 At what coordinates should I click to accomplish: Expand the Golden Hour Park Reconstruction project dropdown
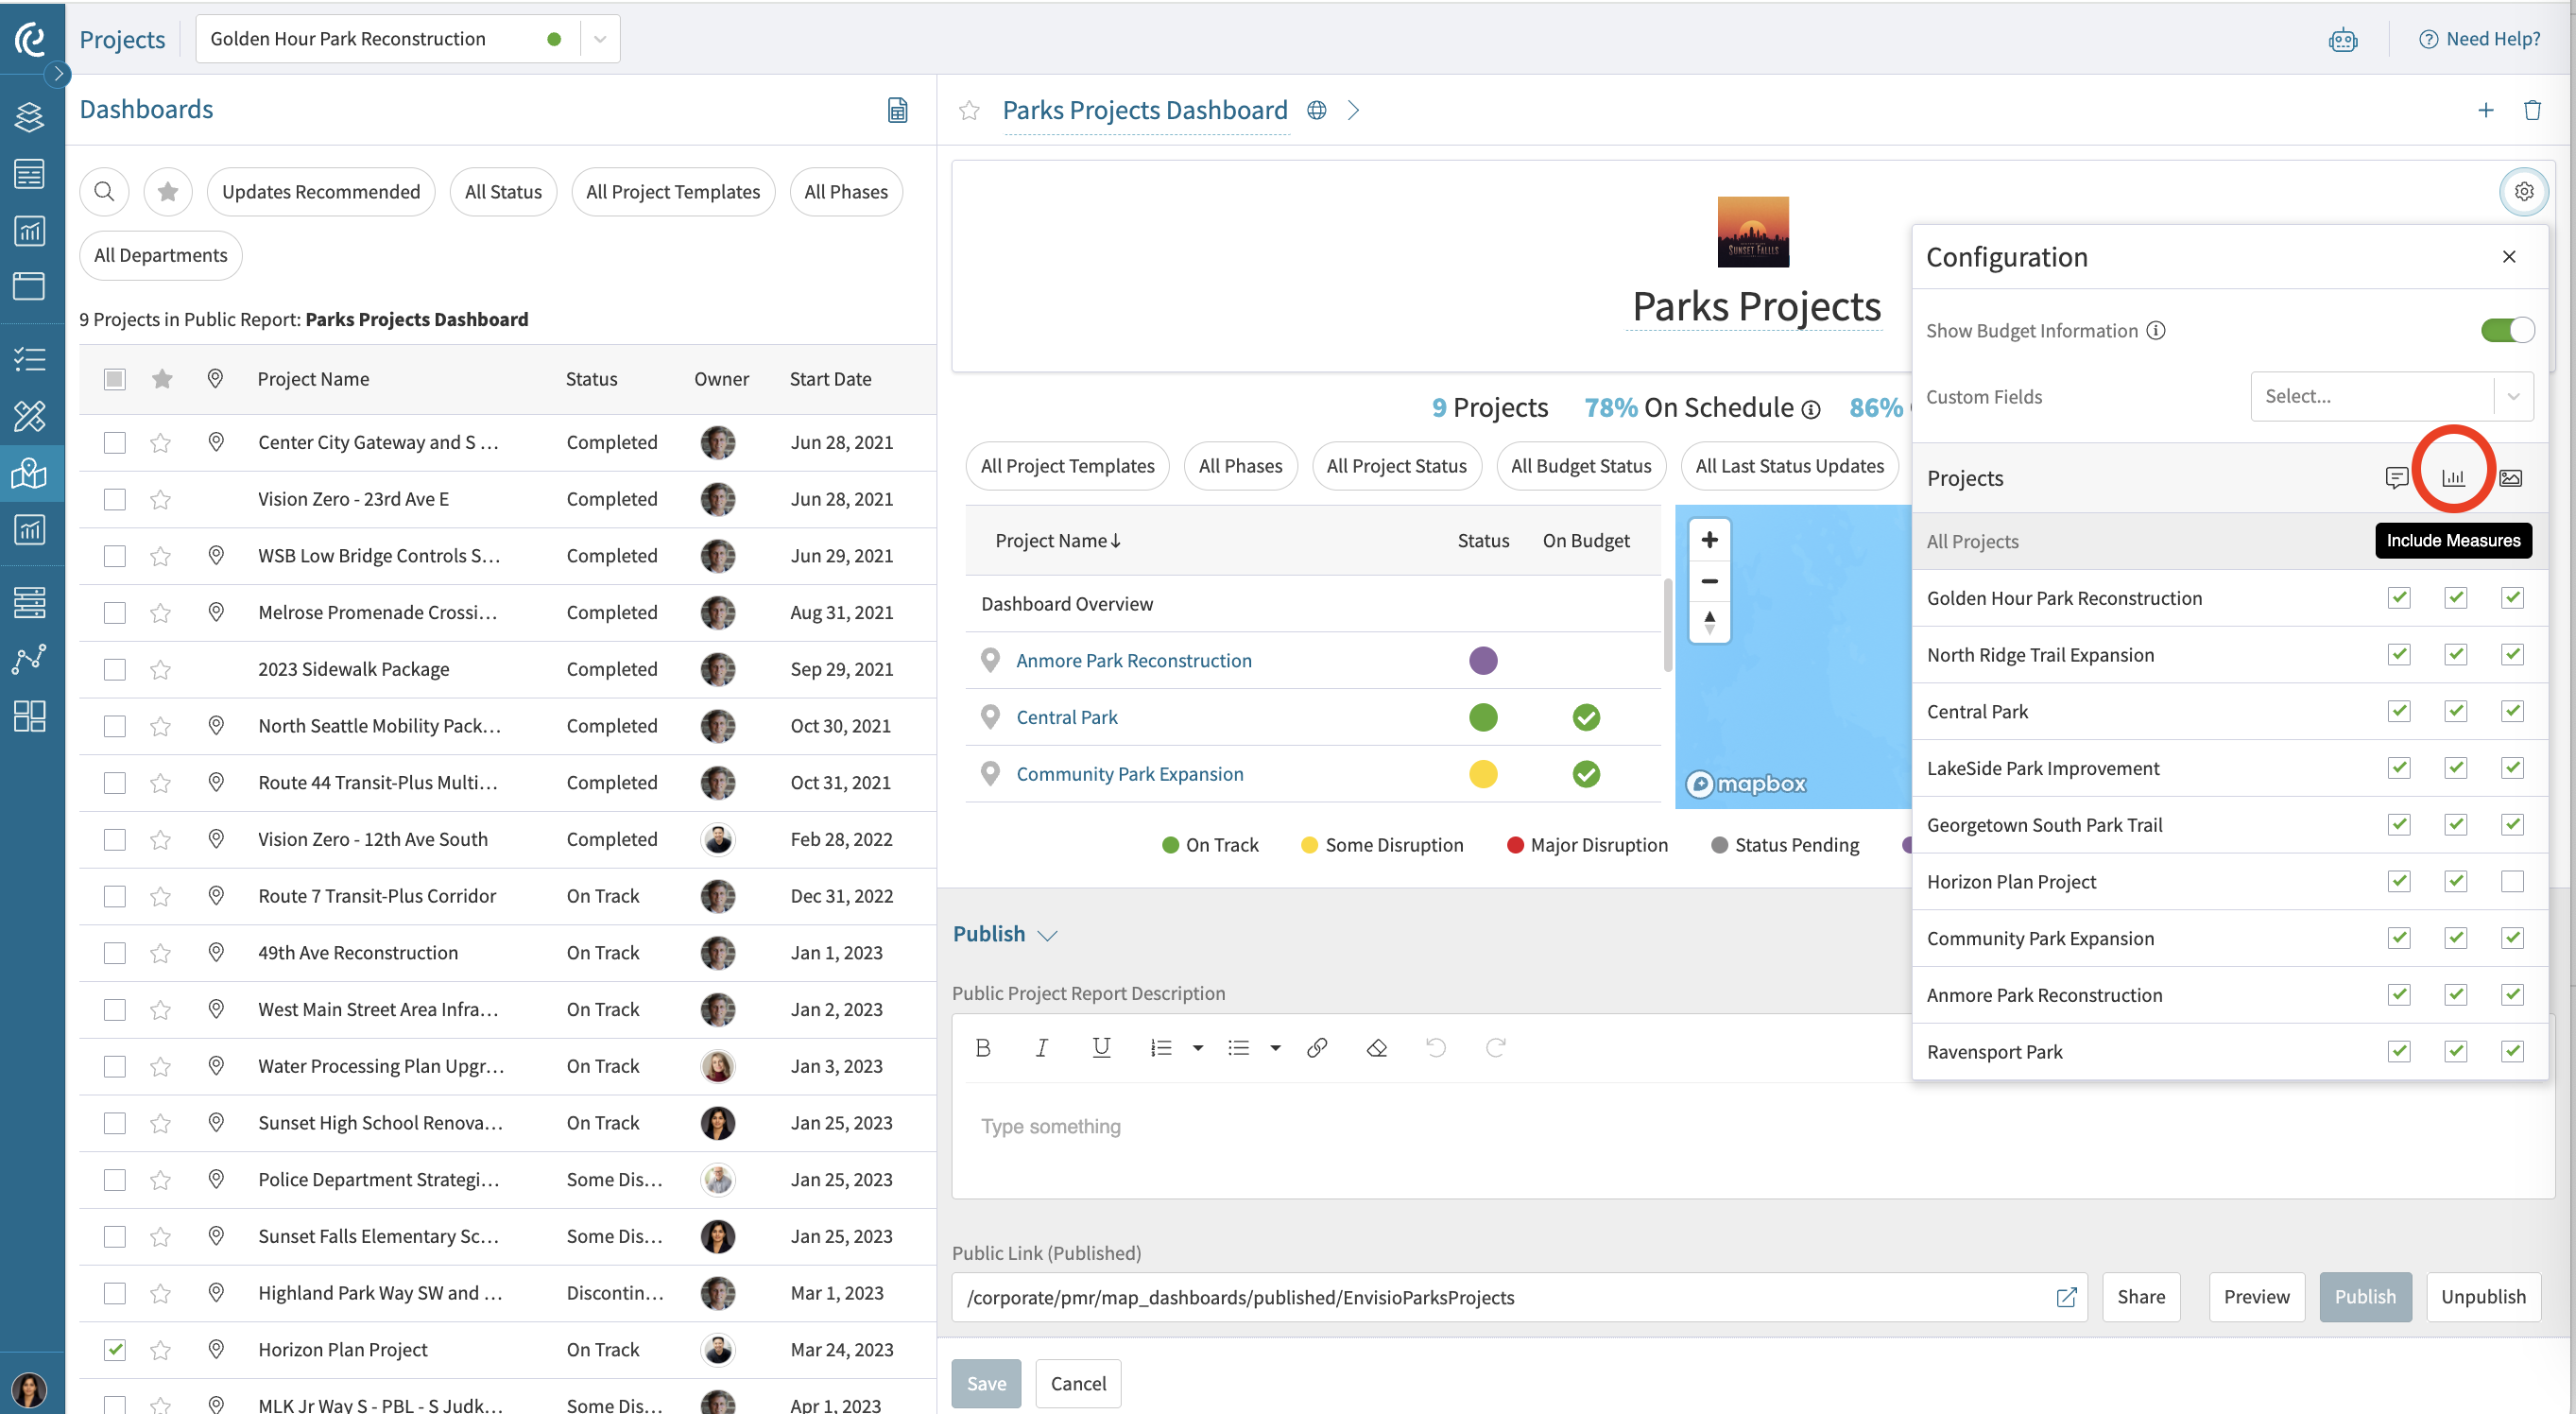click(600, 39)
